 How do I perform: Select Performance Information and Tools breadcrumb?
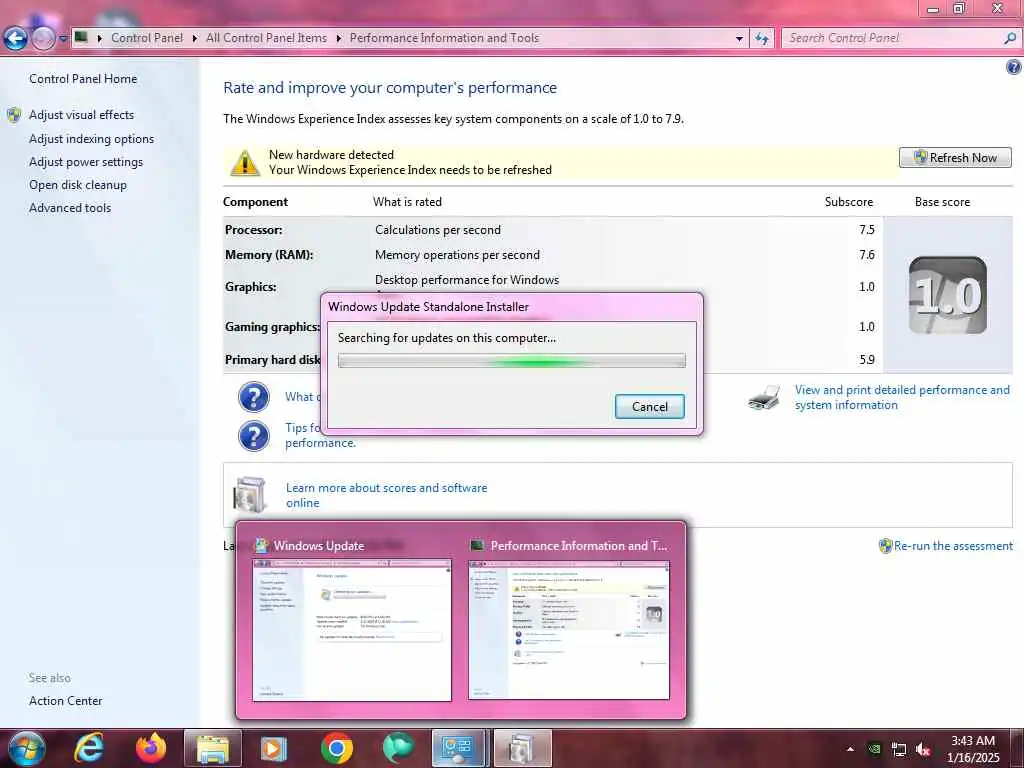[444, 38]
